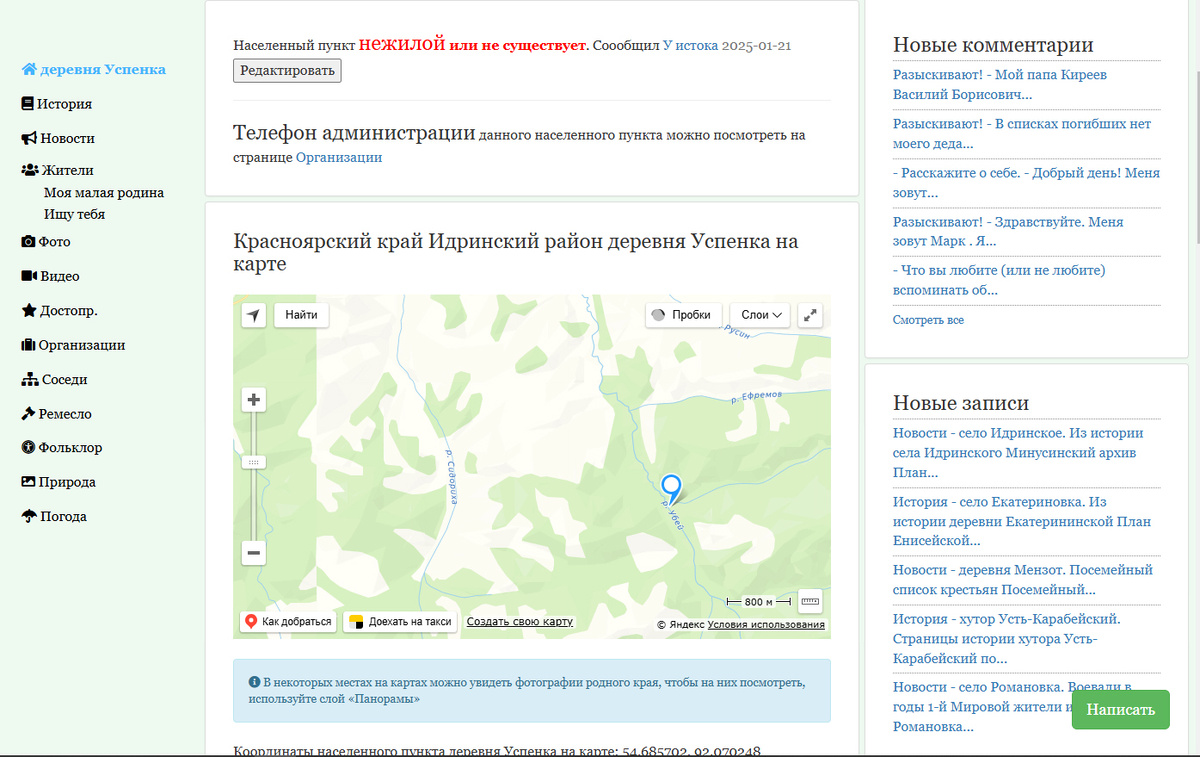Open the Соседи menu item

tap(65, 380)
